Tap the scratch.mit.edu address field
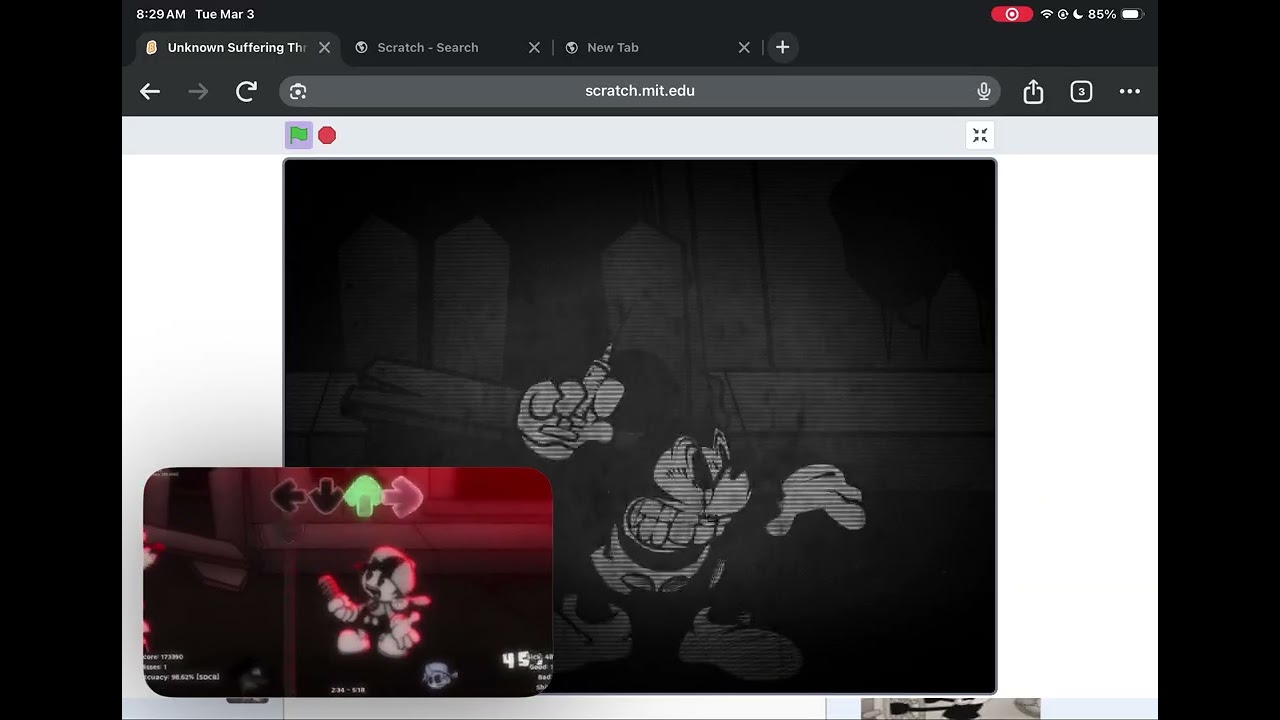The image size is (1280, 720). point(640,91)
